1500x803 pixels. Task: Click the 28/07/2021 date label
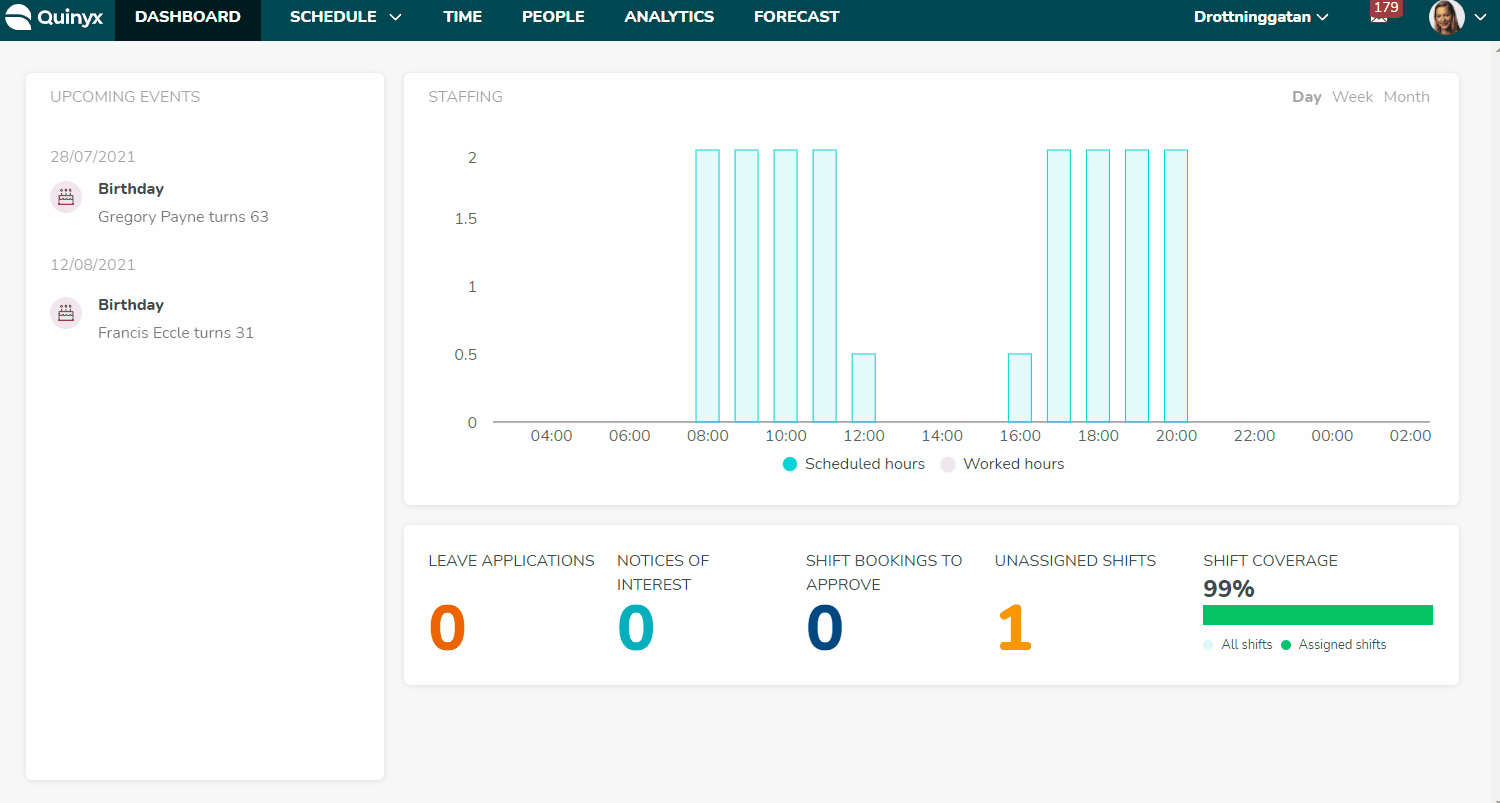tap(93, 157)
